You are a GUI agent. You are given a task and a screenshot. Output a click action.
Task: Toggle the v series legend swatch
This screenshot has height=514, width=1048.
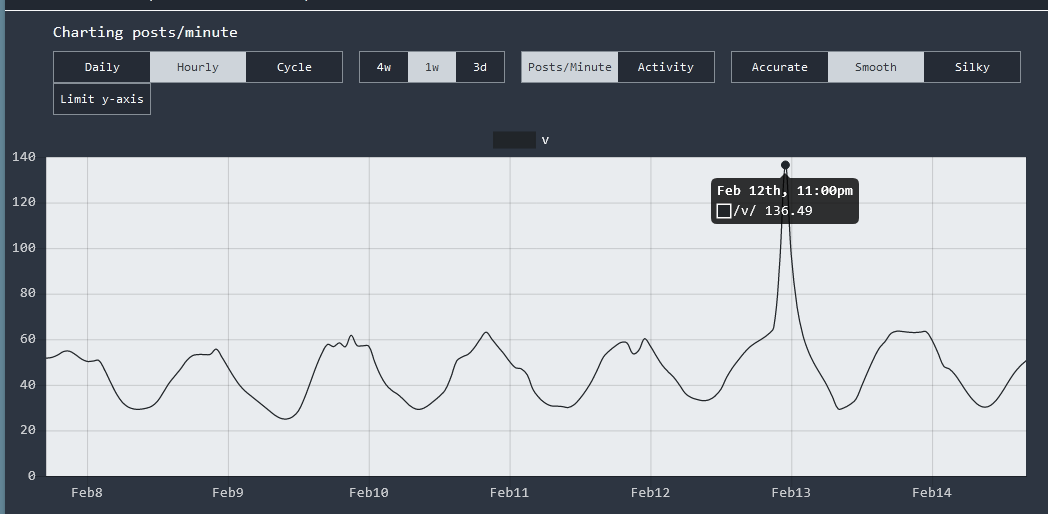514,140
